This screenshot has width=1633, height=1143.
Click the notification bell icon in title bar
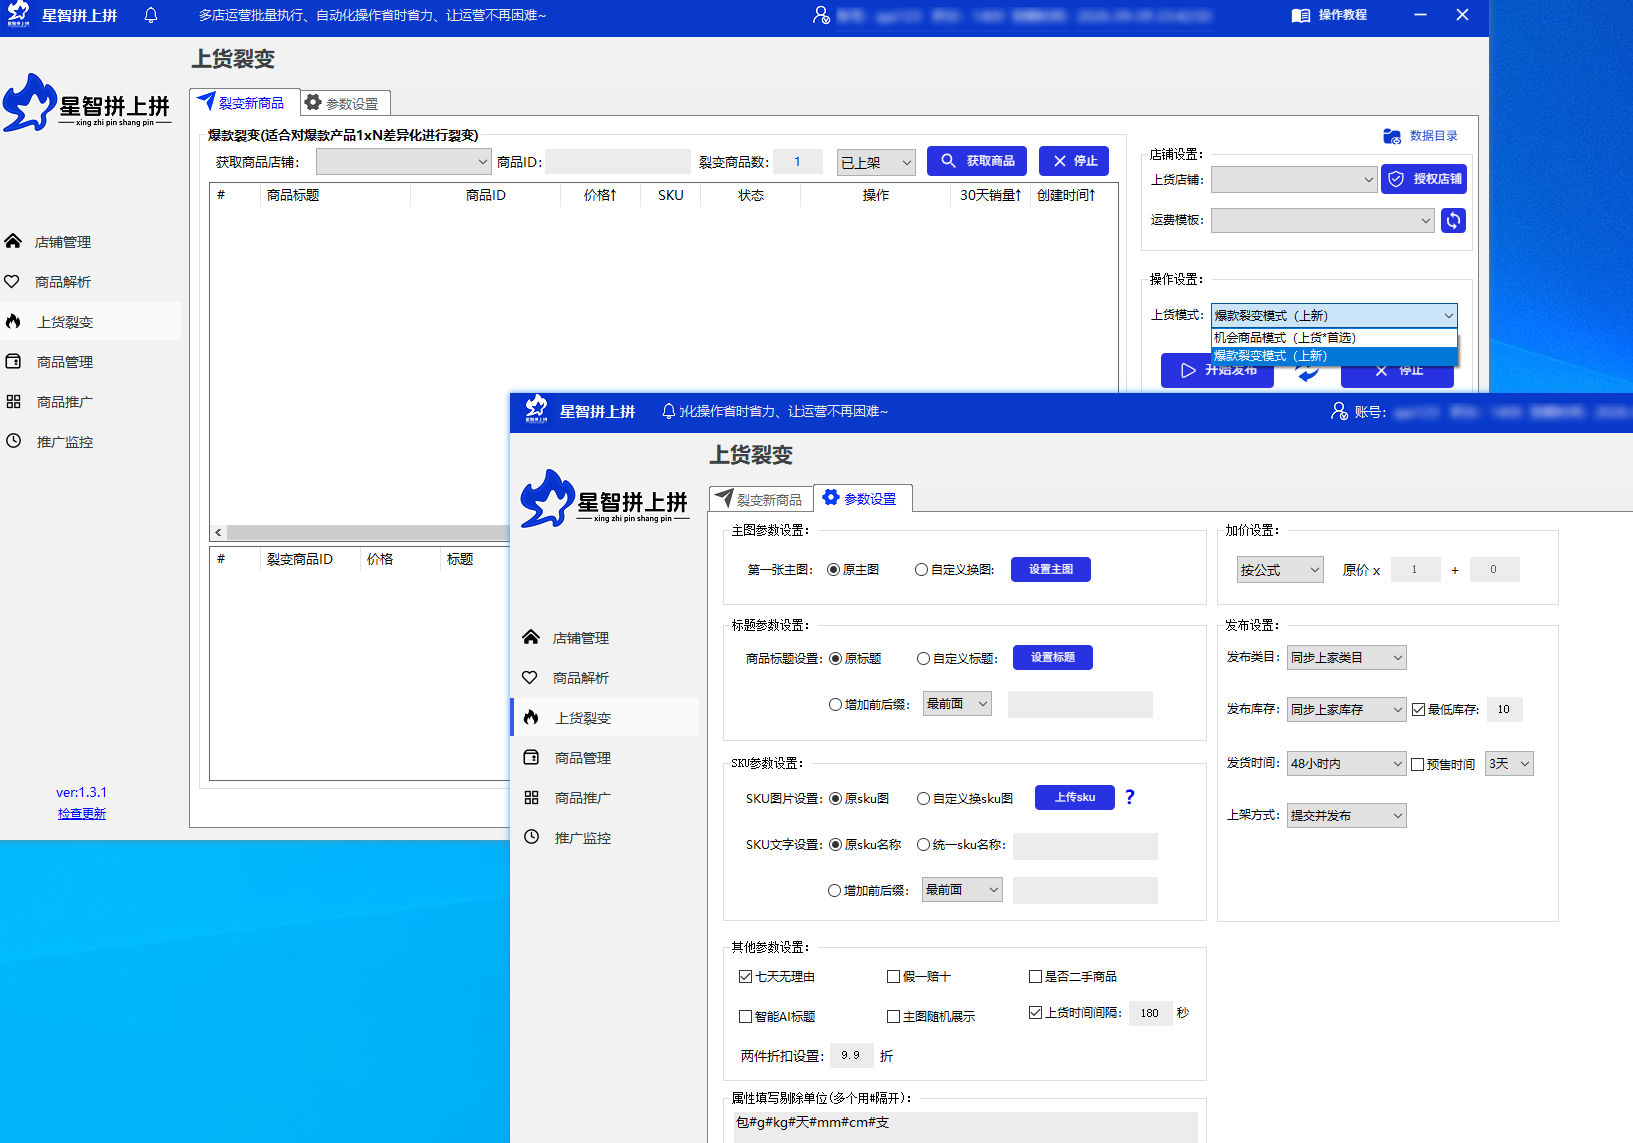pos(151,15)
